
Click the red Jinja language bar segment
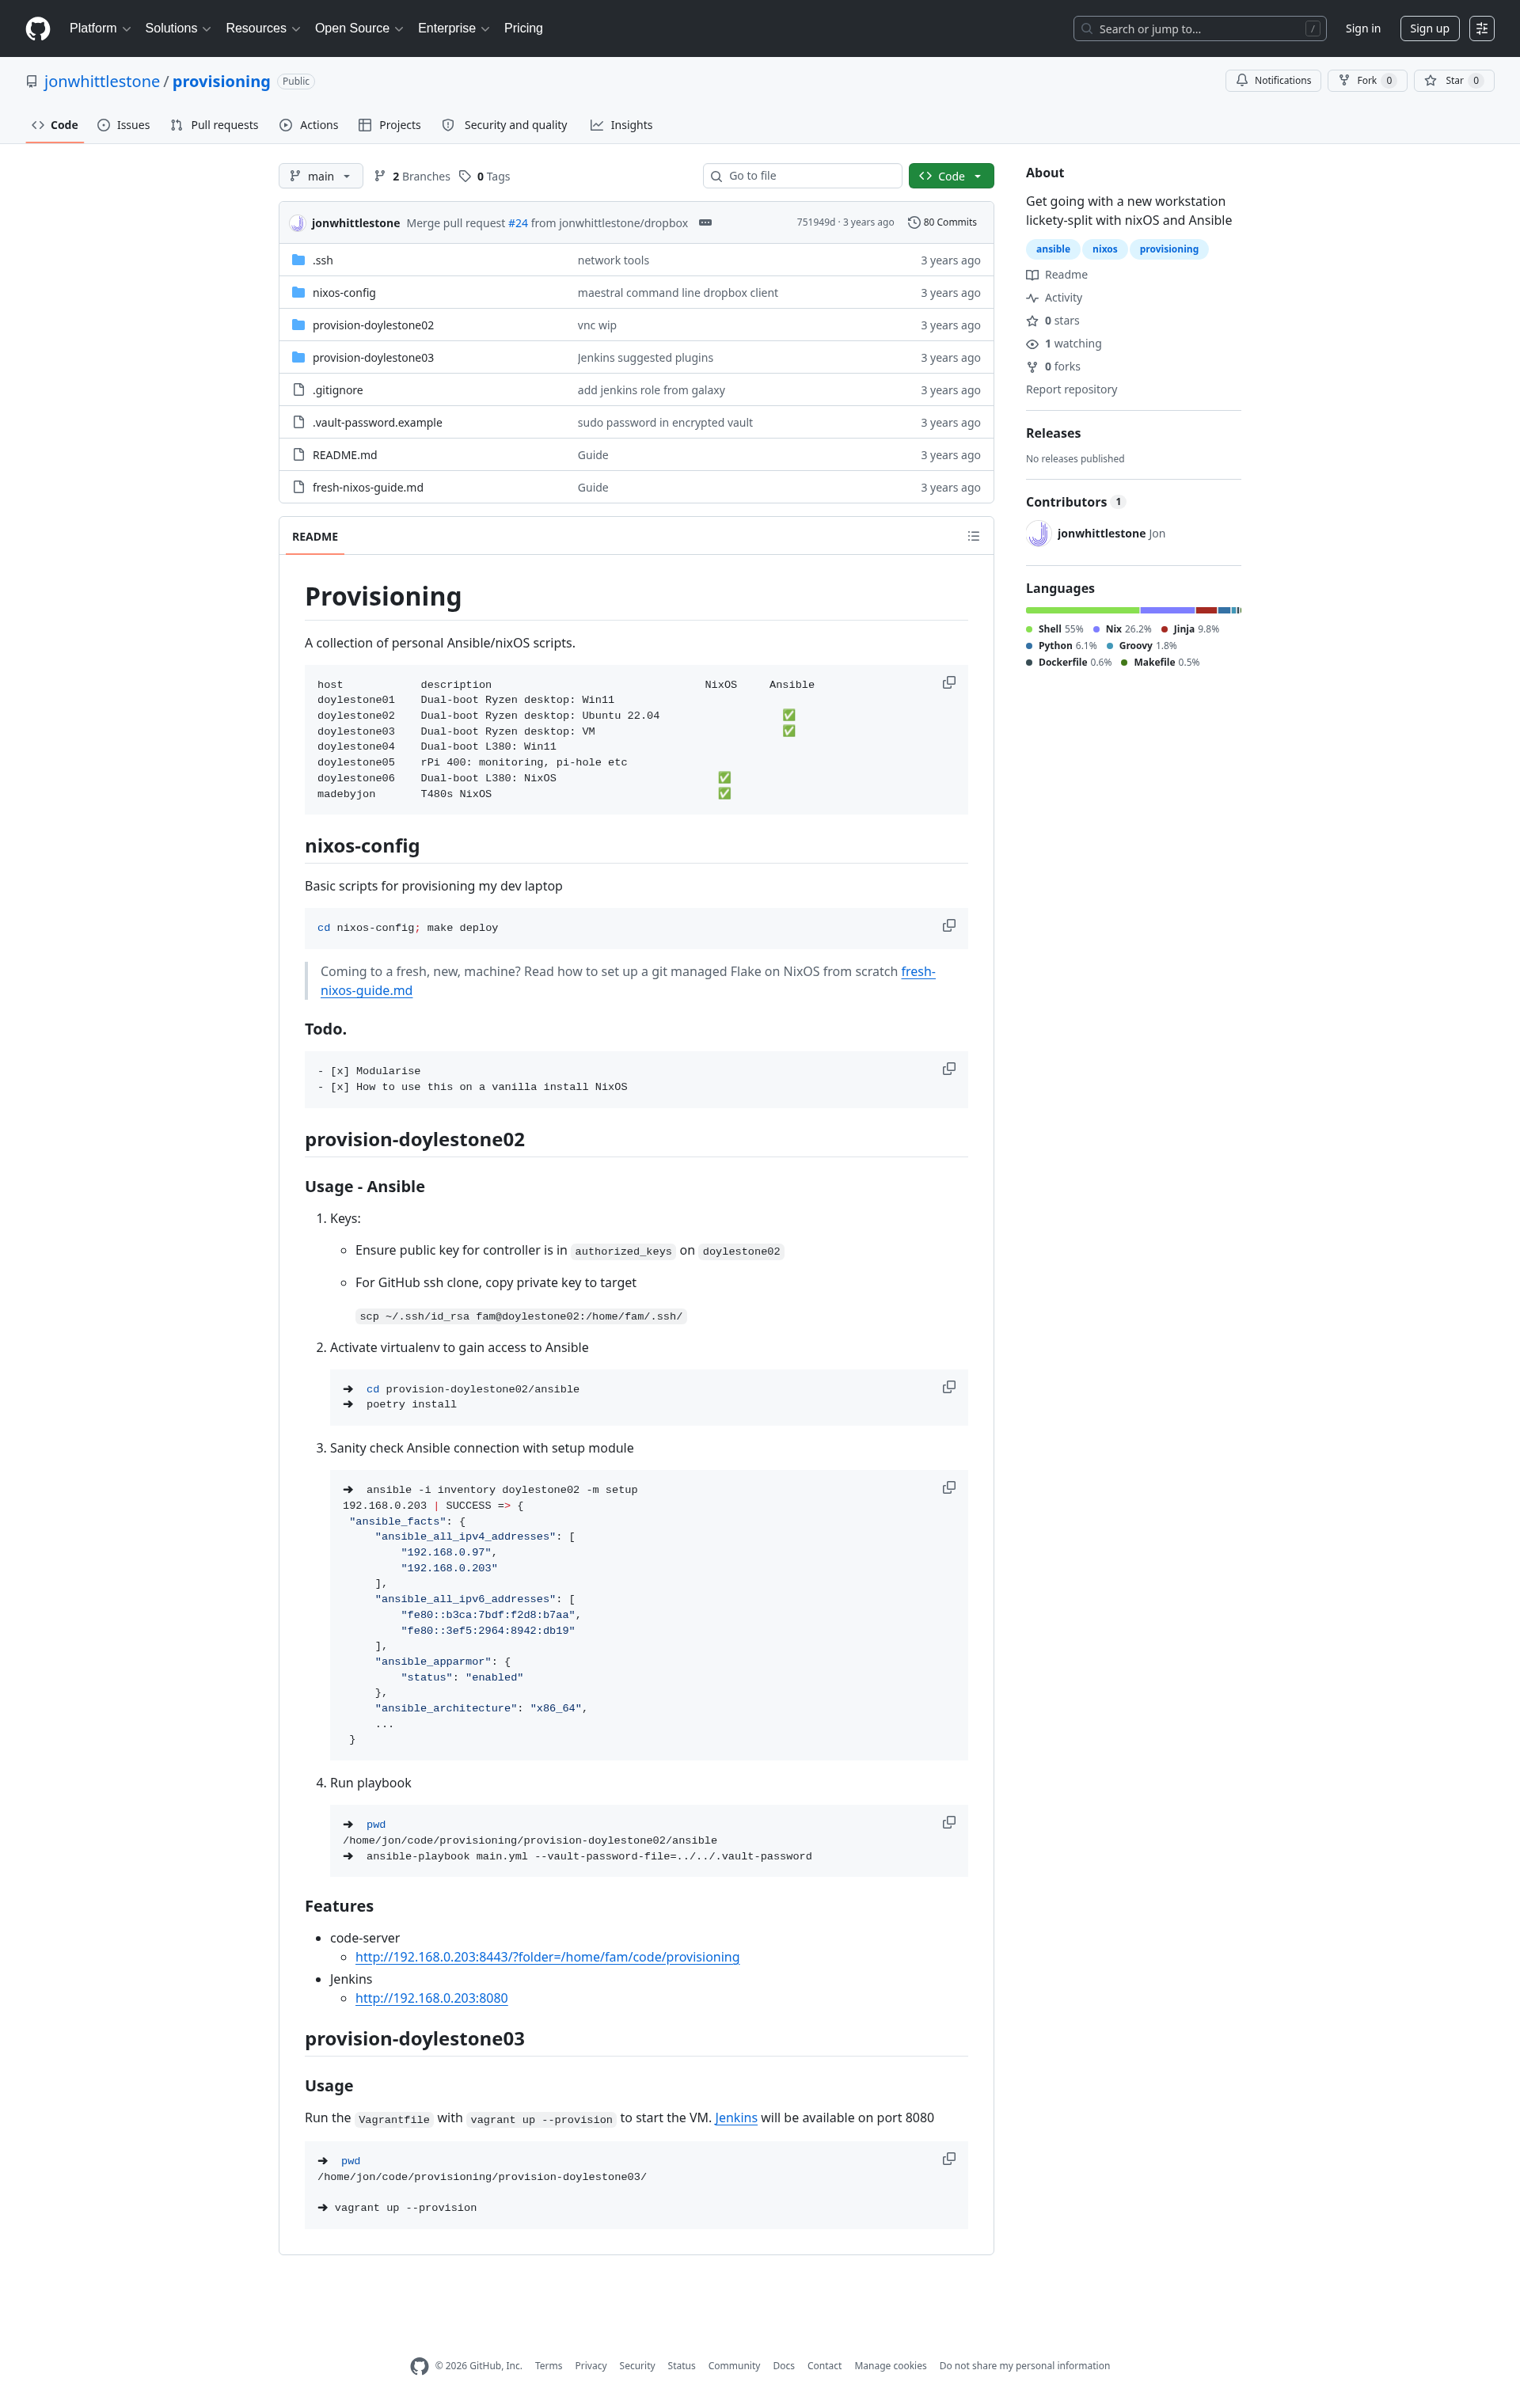pyautogui.click(x=1206, y=610)
